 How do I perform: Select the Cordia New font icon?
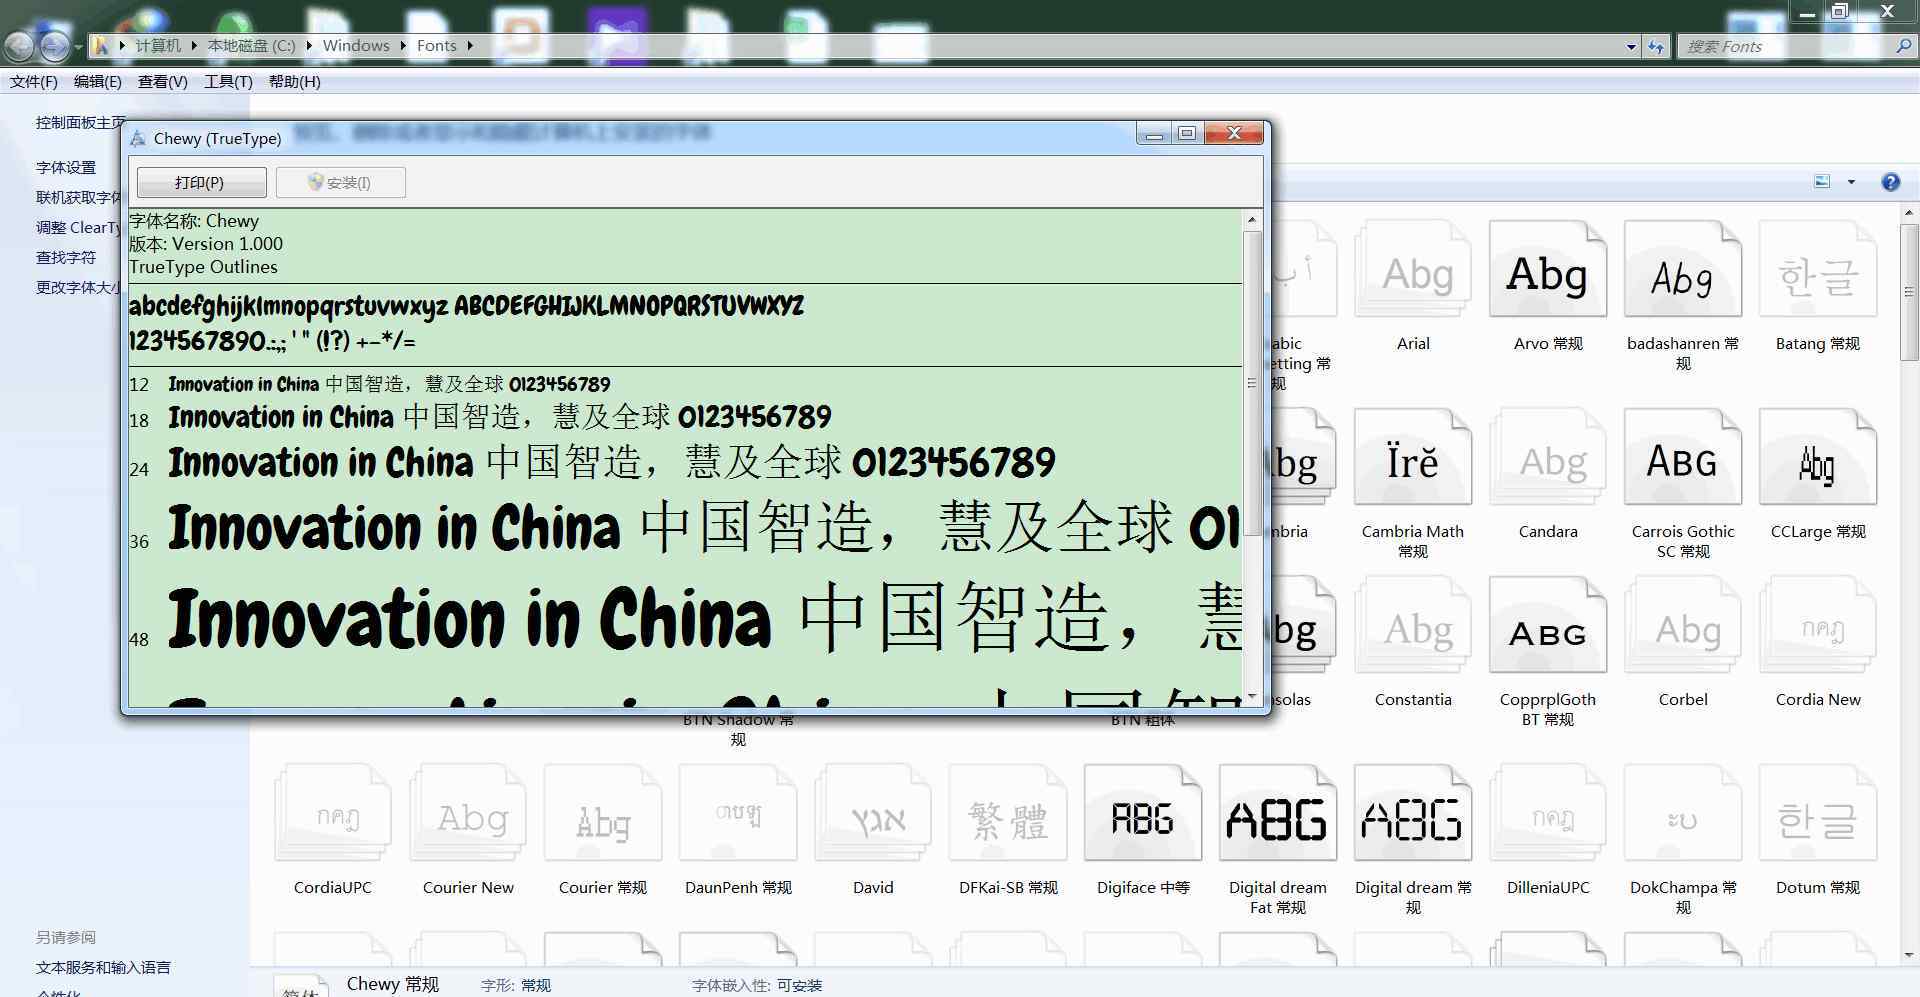pyautogui.click(x=1818, y=627)
